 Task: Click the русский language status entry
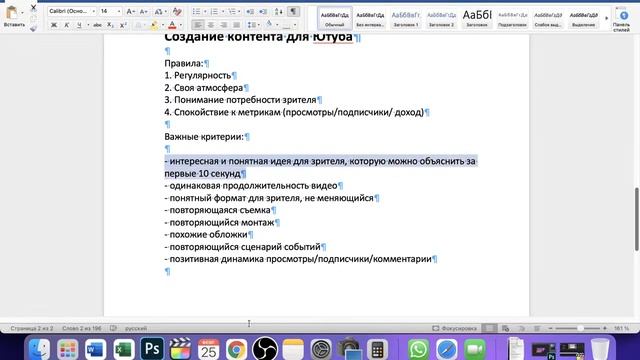(136, 328)
